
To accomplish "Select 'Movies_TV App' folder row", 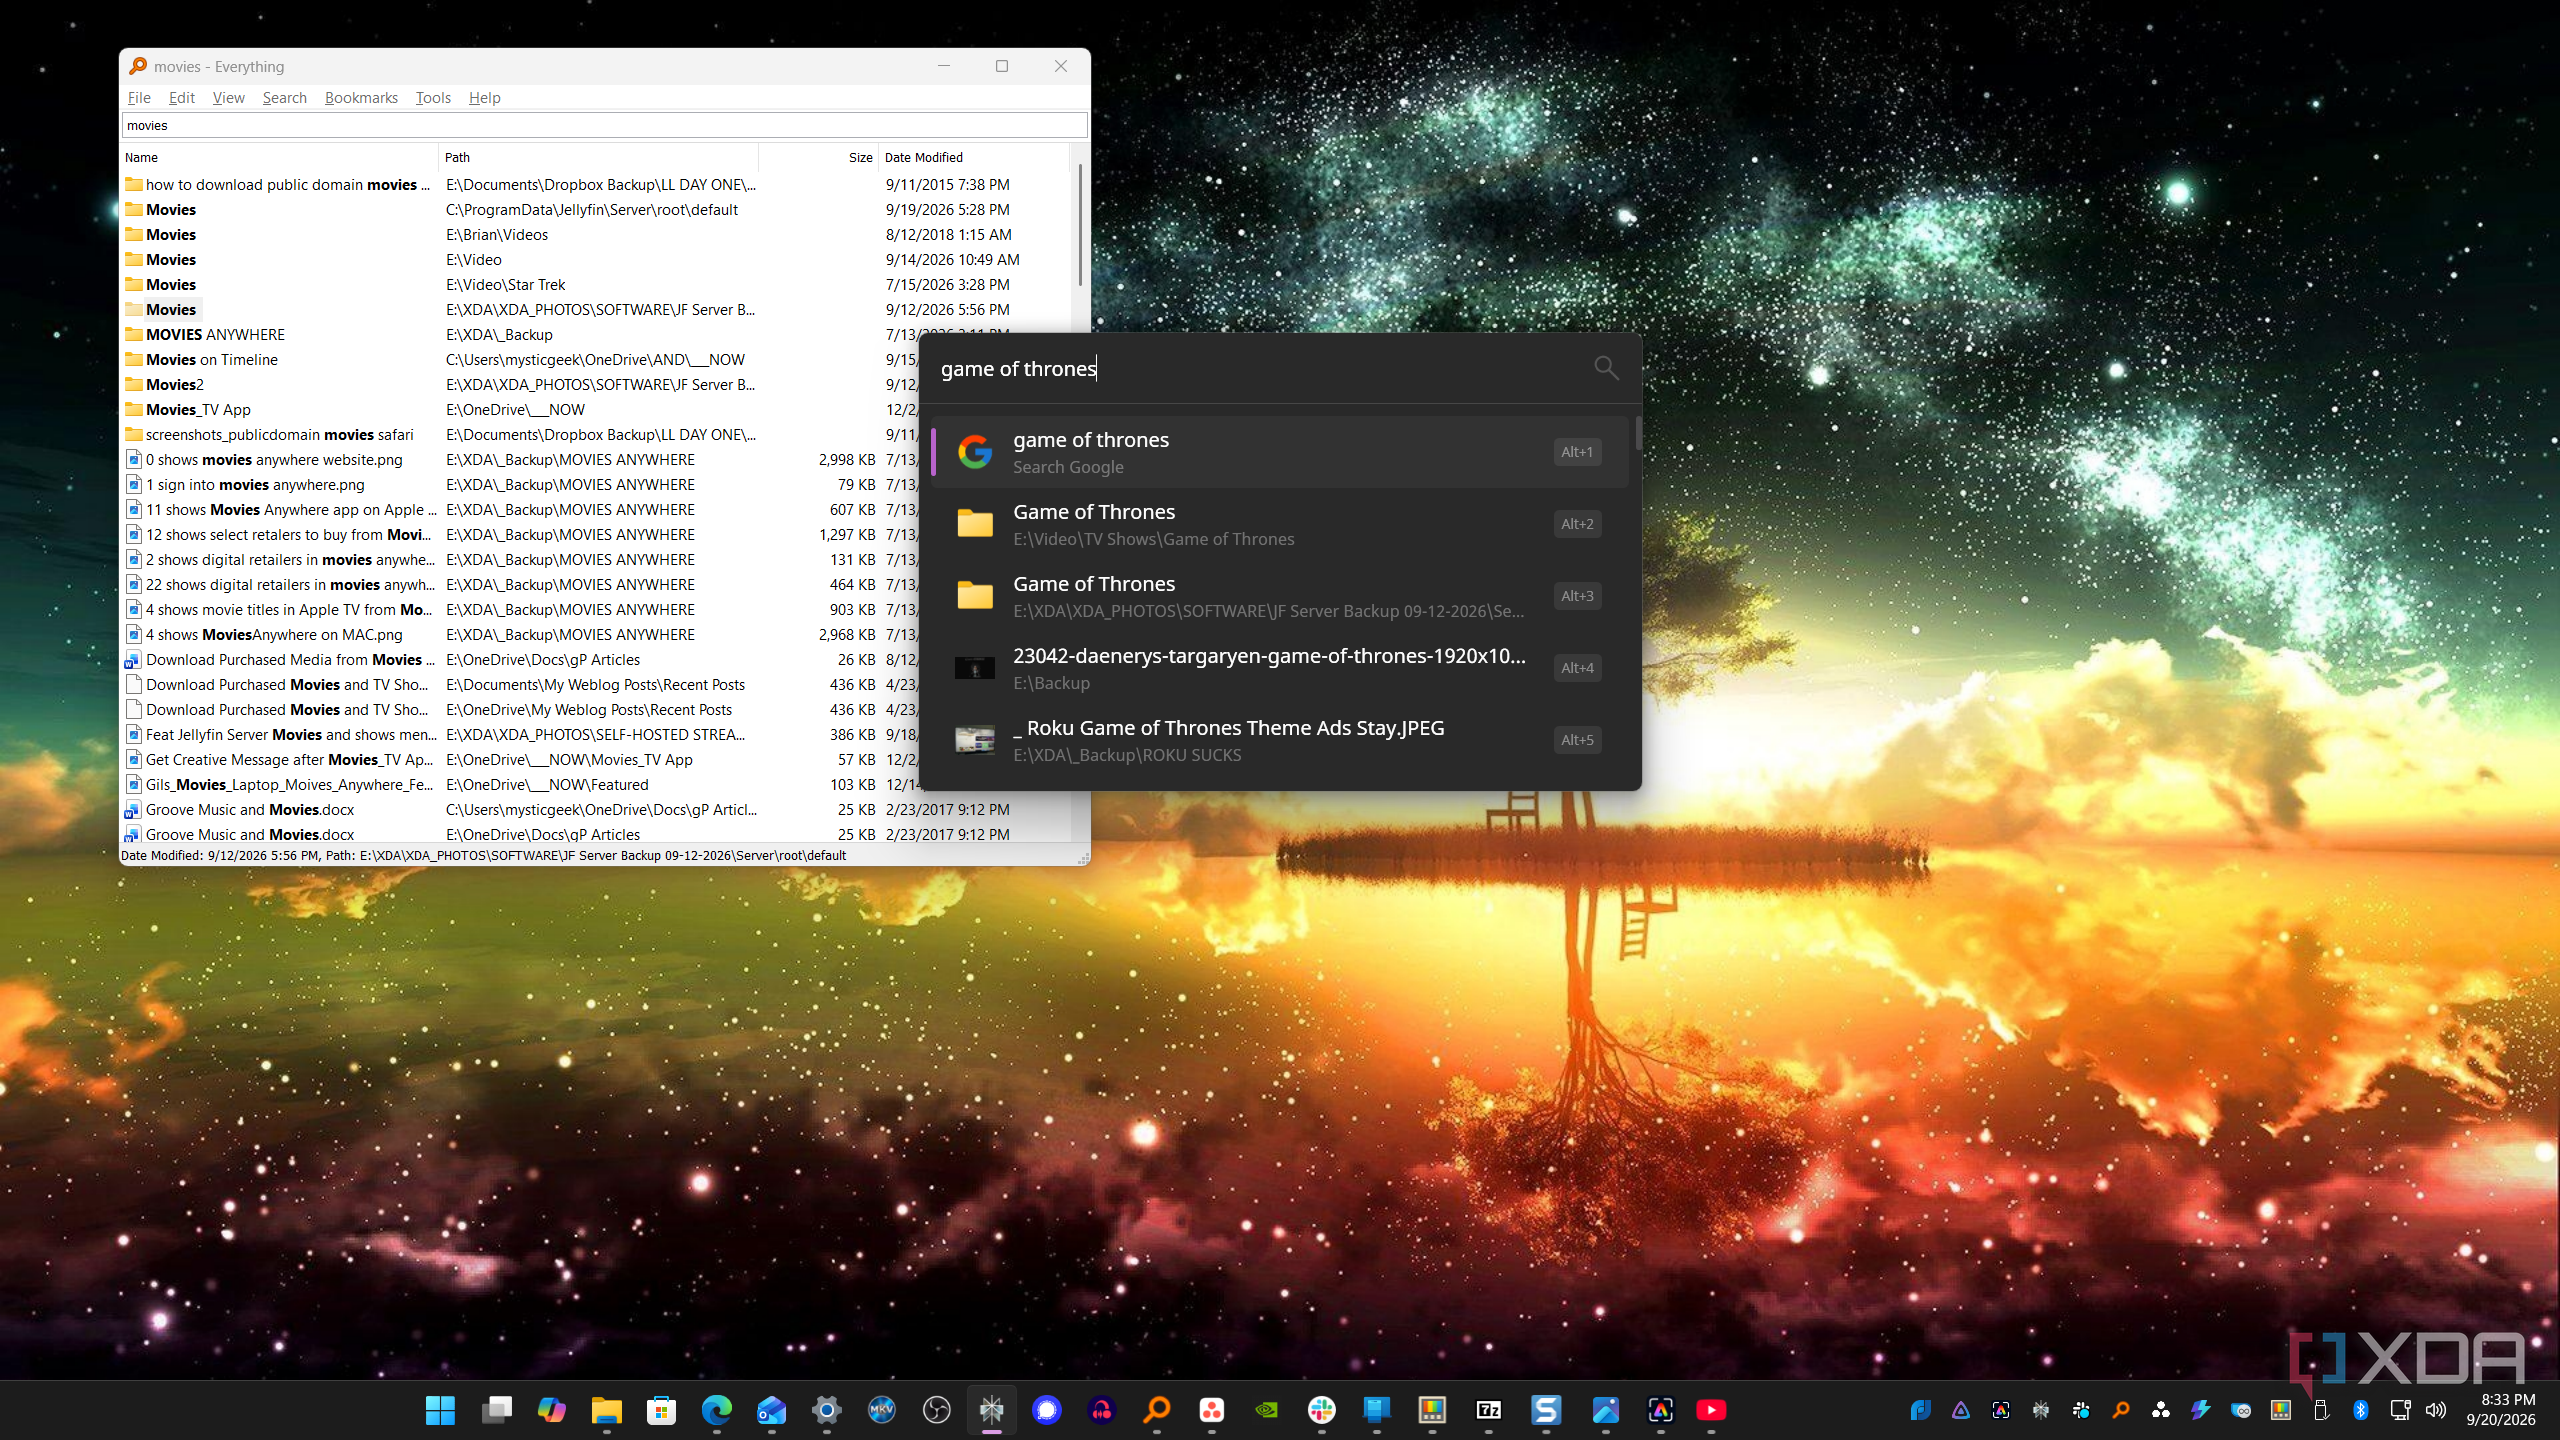I will [520, 409].
